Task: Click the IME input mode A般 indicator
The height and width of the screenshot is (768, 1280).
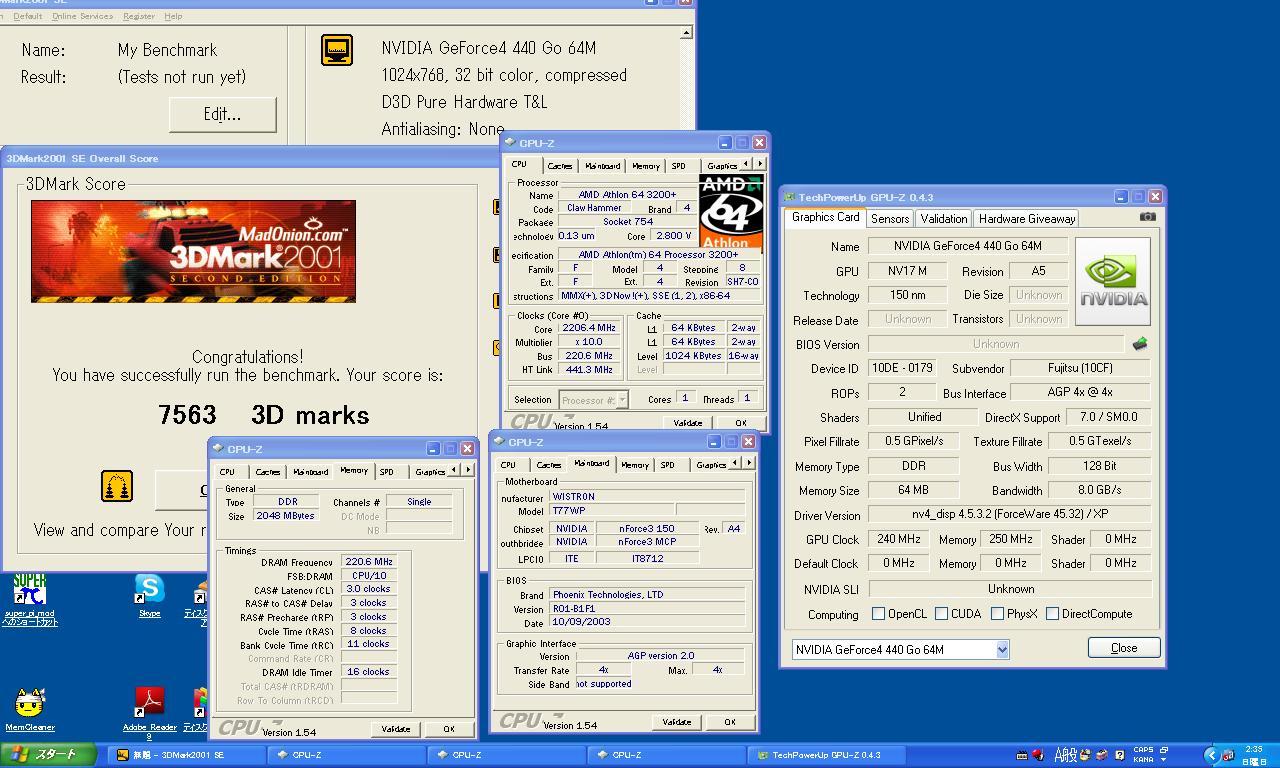Action: [x=1066, y=755]
